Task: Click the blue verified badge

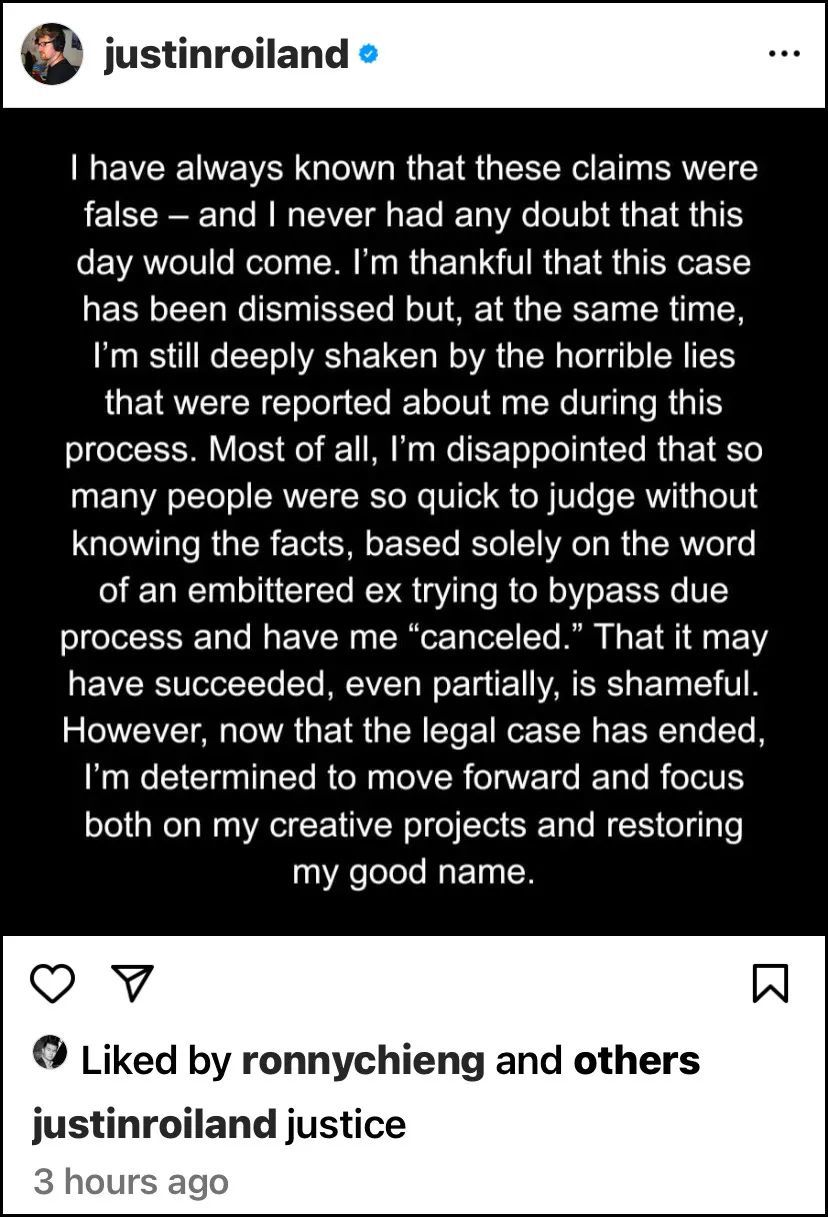Action: [x=367, y=55]
